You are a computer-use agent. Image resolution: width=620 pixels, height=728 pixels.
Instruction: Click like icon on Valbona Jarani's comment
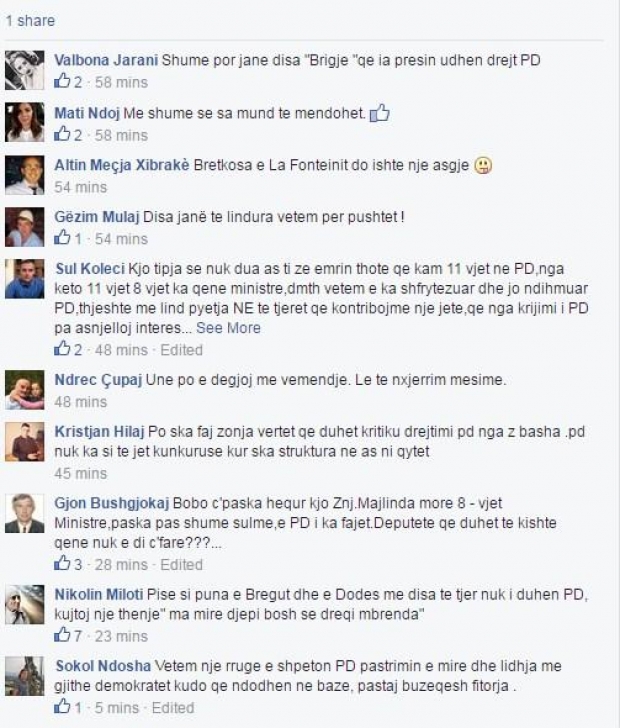(x=62, y=81)
